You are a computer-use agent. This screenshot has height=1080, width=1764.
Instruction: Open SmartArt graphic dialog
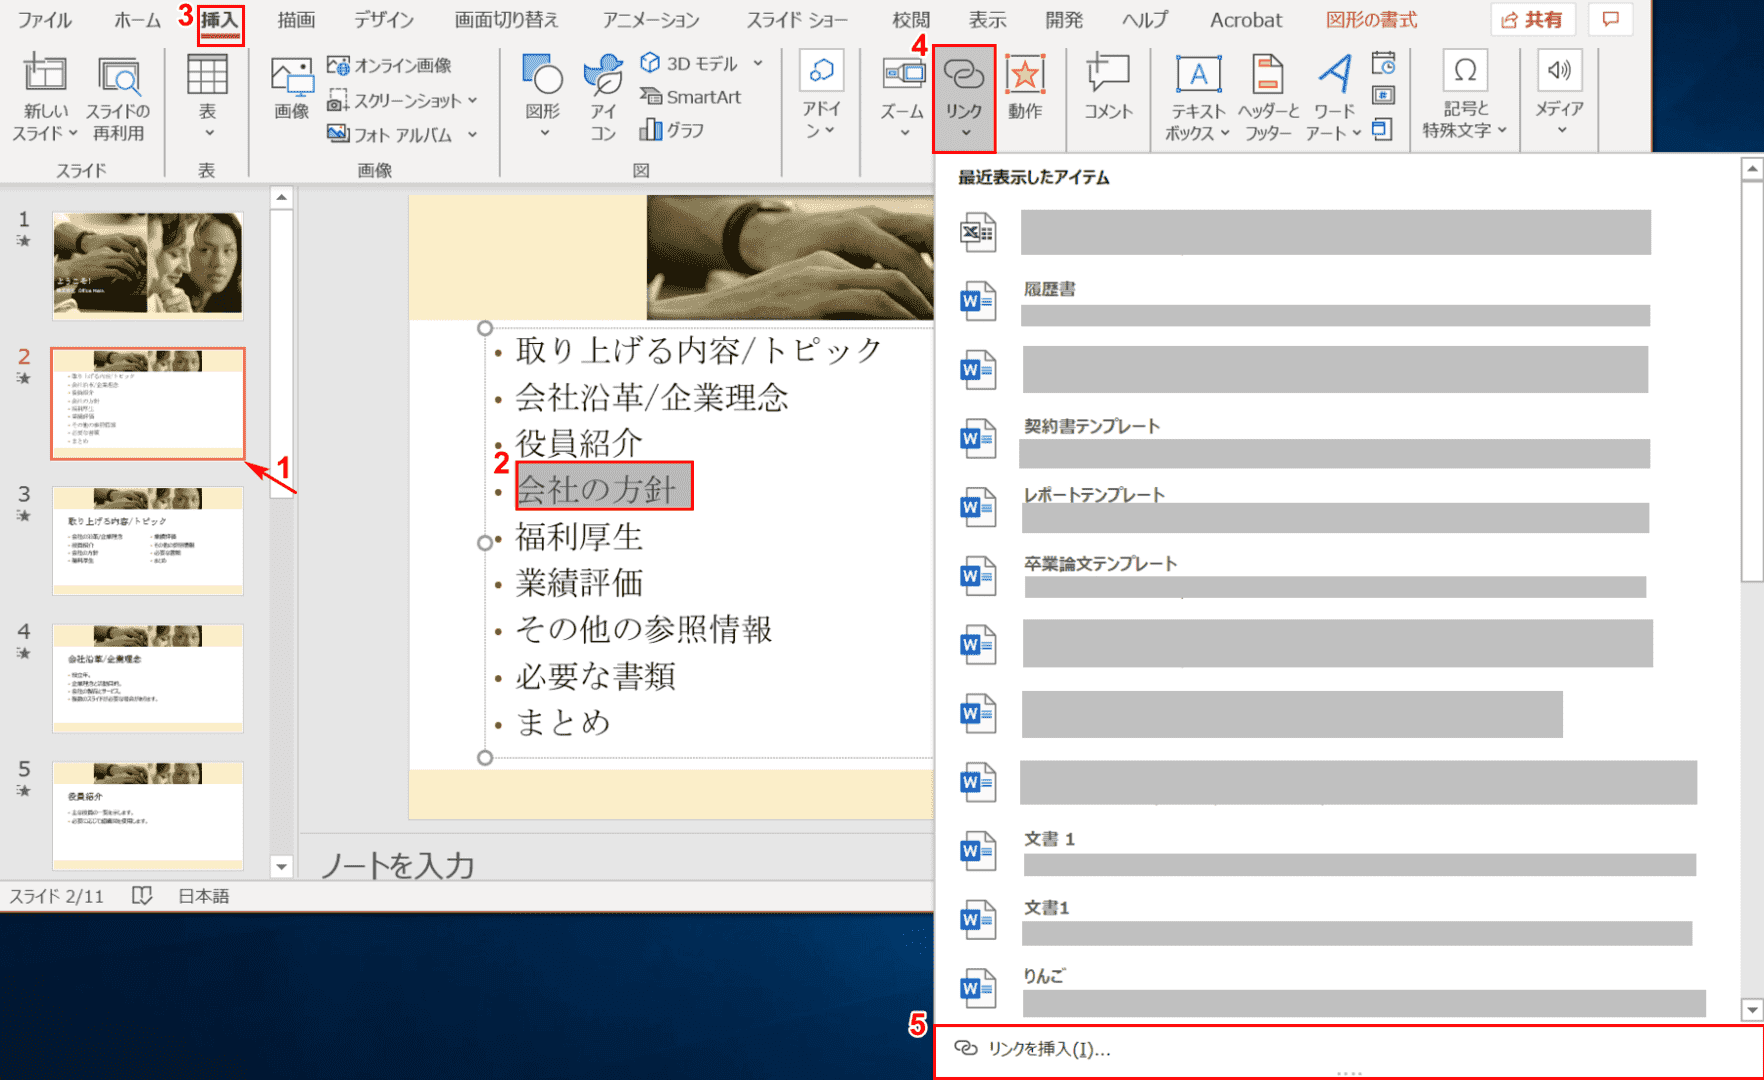click(691, 97)
